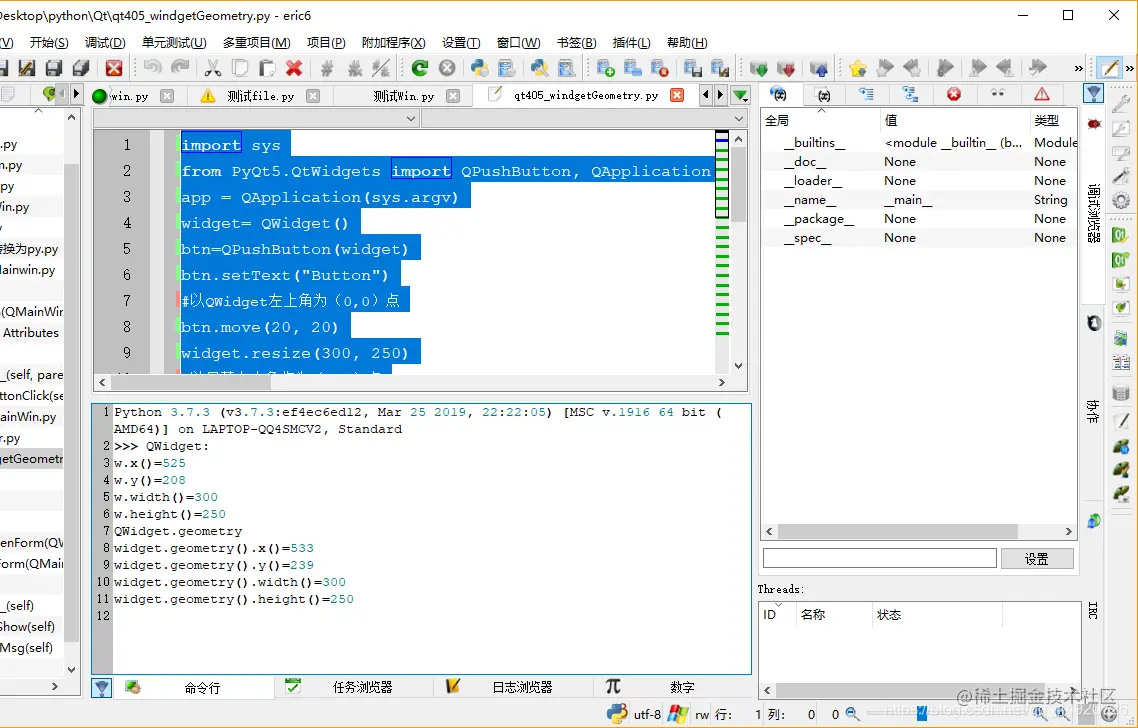1138x728 pixels.
Task: Open the Breakpoints tab with red X icon
Action: coord(954,94)
